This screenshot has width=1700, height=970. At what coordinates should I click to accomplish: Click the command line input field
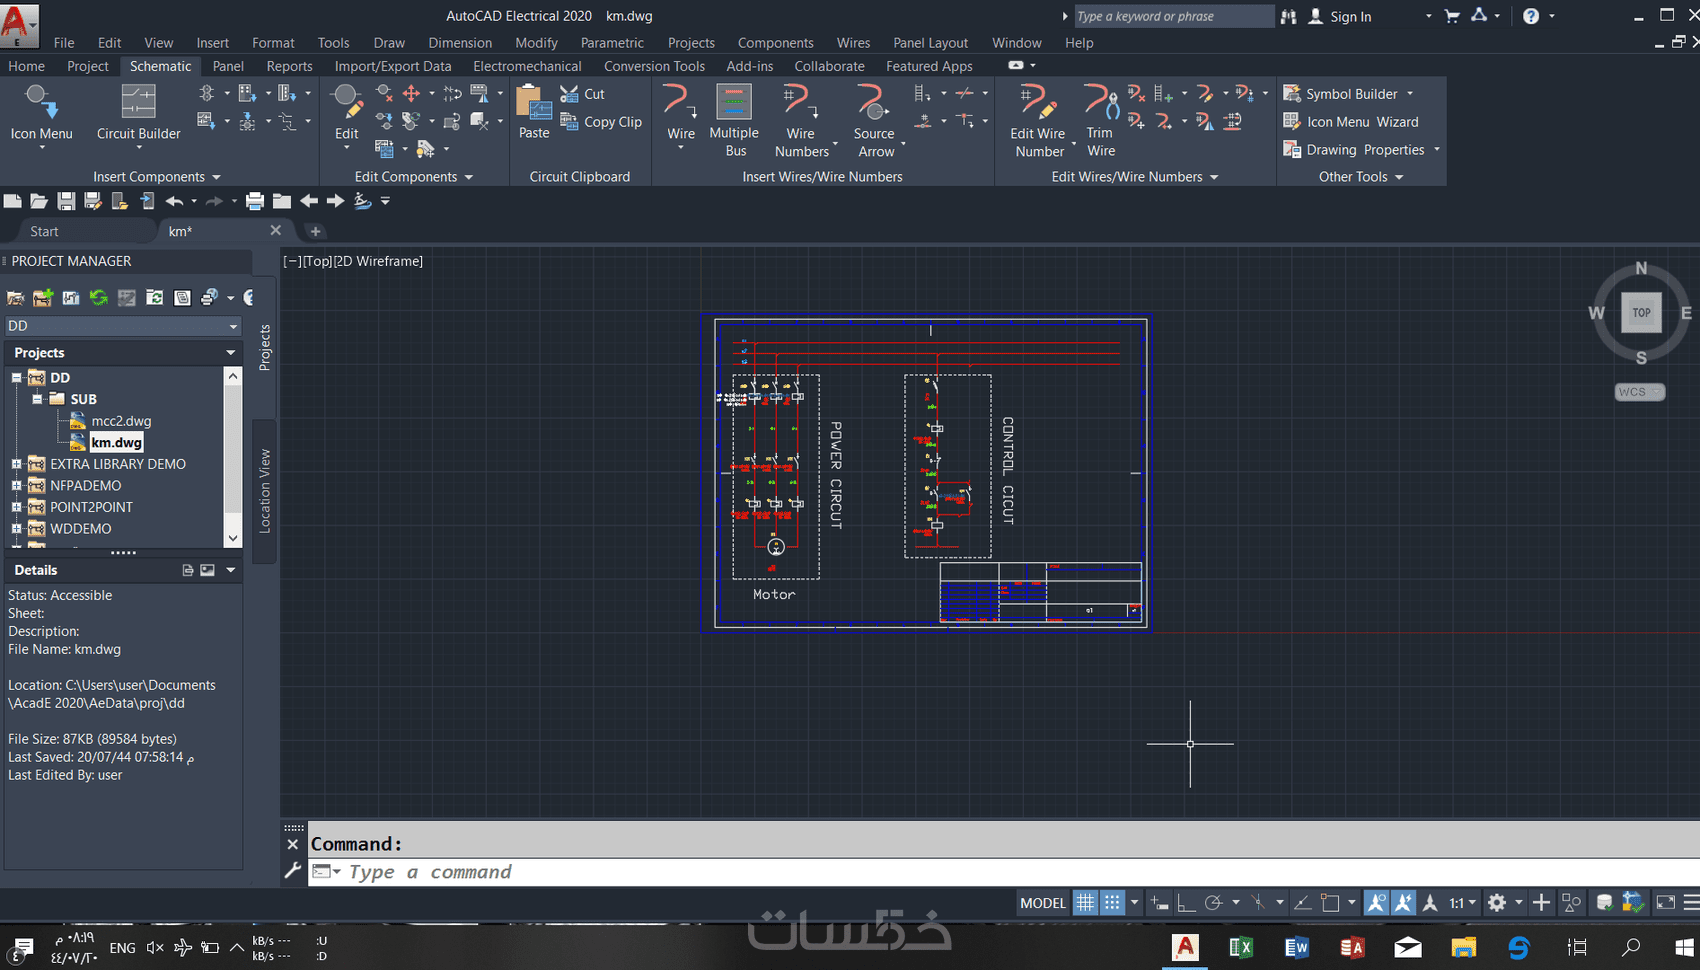(700, 872)
